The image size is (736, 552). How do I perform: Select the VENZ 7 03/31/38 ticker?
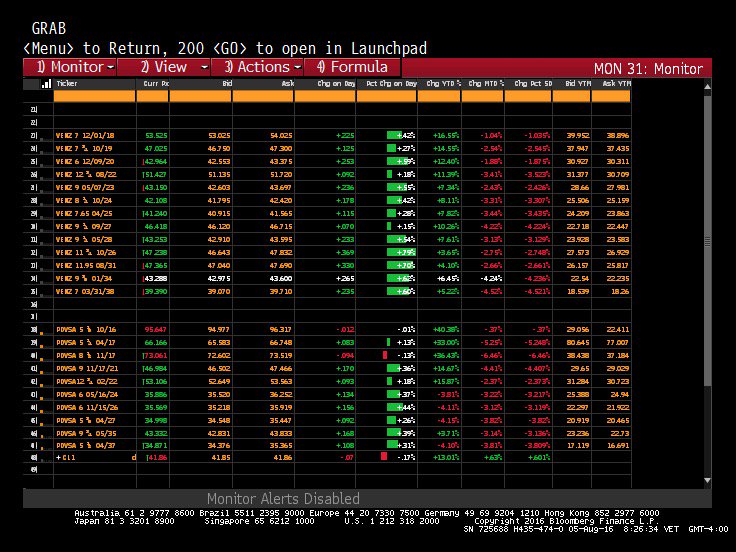pos(85,291)
